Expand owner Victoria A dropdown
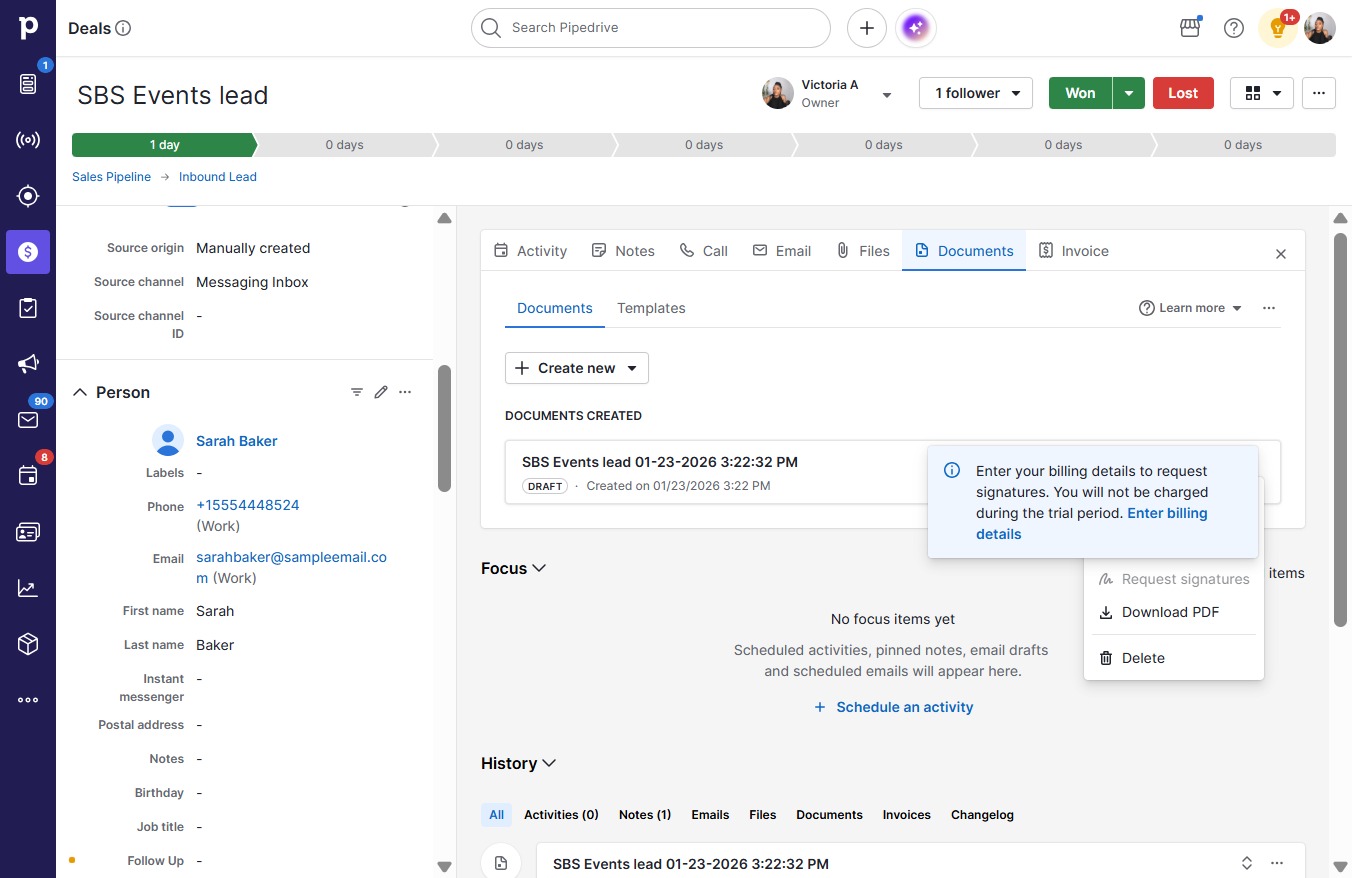1352x878 pixels. coord(886,95)
